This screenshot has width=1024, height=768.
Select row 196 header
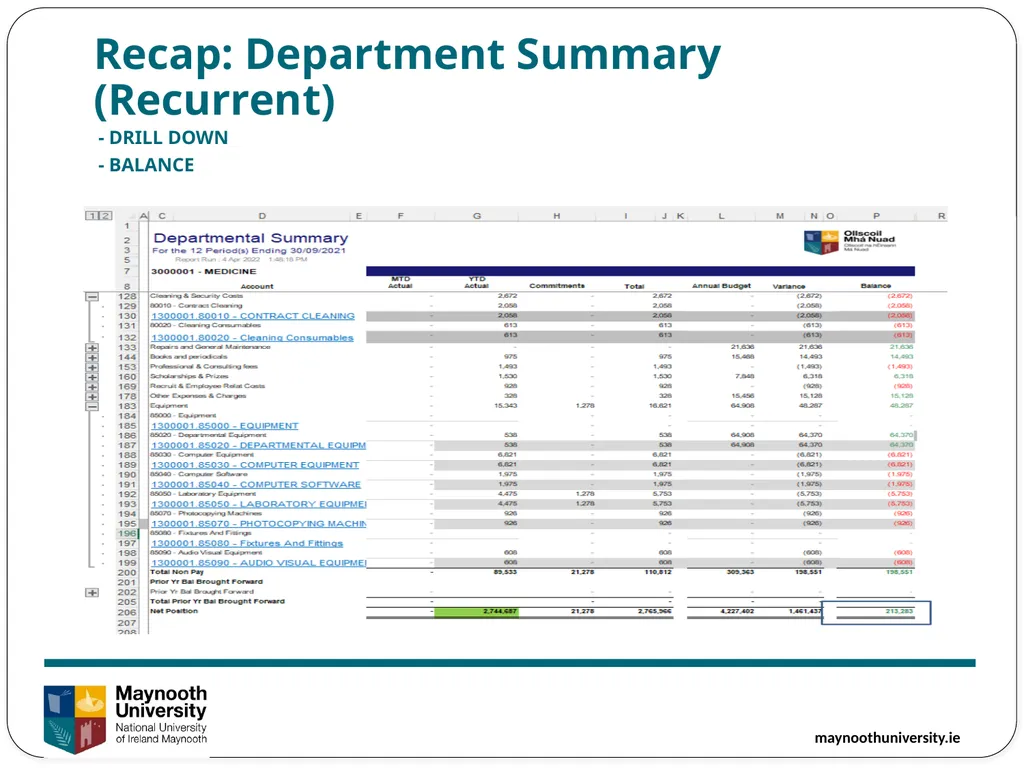127,534
